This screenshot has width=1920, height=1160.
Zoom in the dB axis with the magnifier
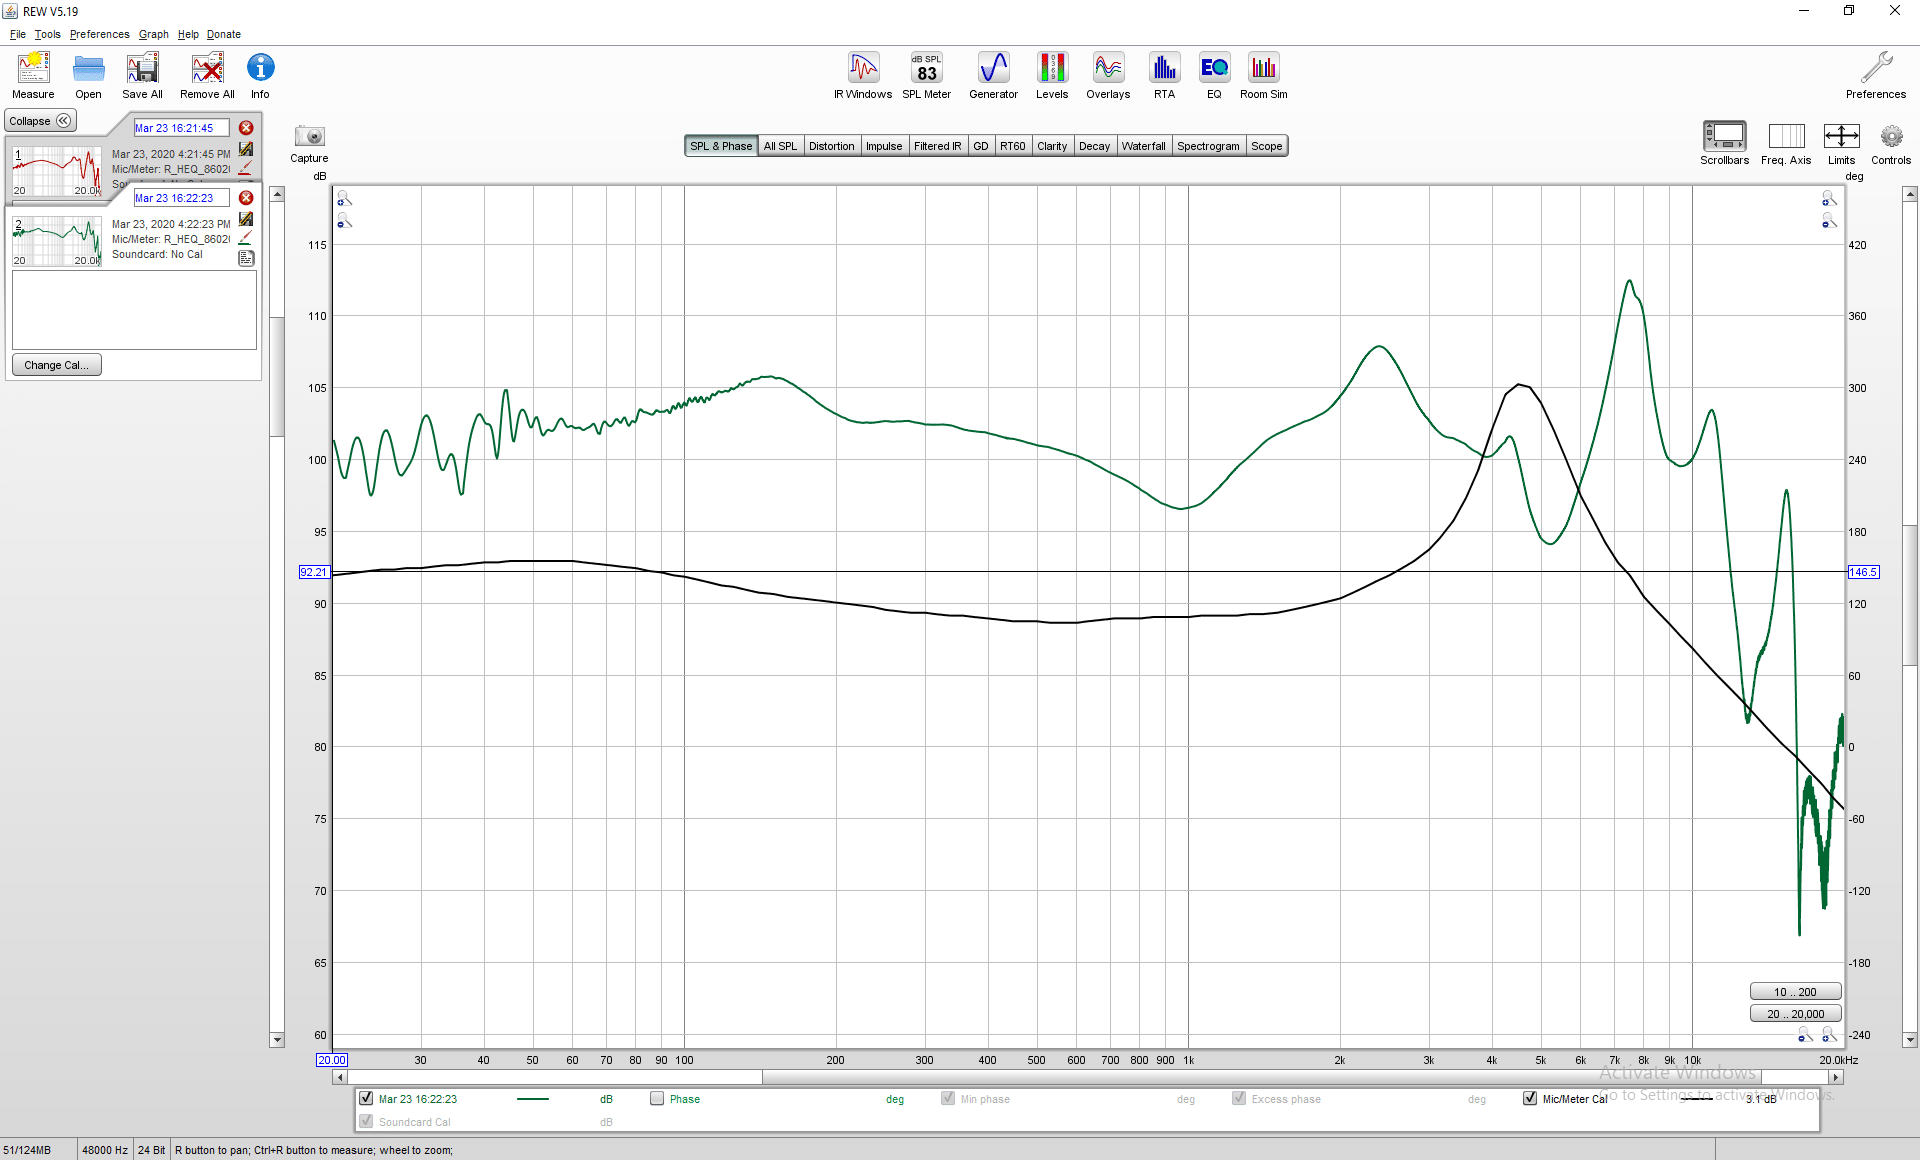(x=344, y=199)
